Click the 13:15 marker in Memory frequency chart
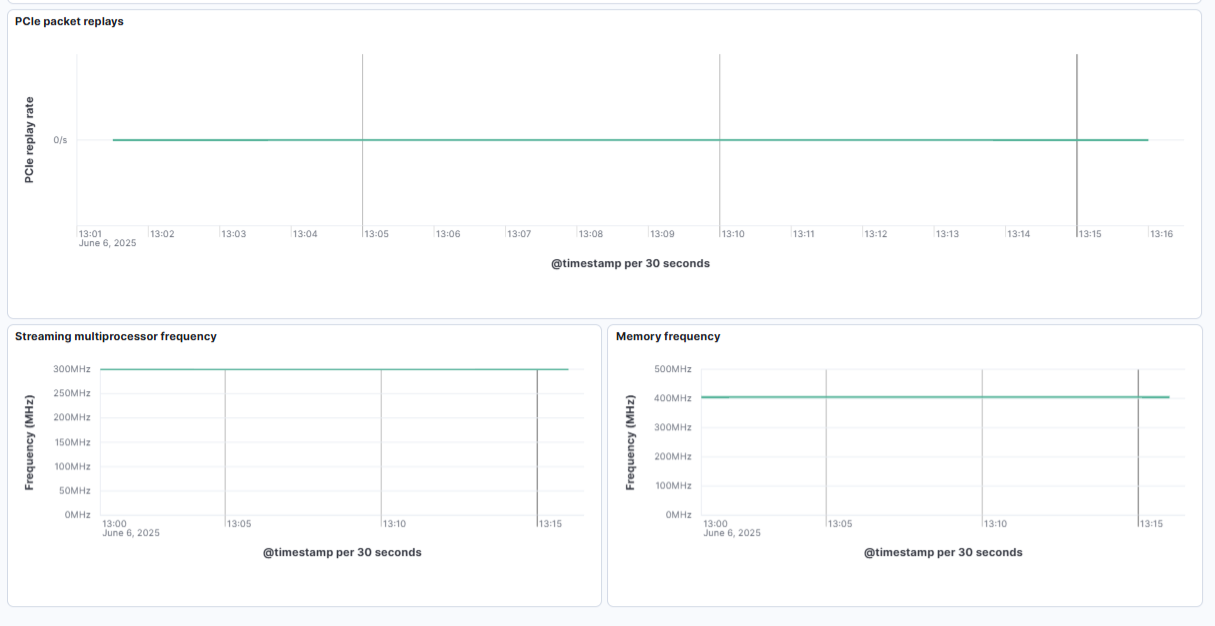Screen dimensions: 1215x626 point(1138,450)
